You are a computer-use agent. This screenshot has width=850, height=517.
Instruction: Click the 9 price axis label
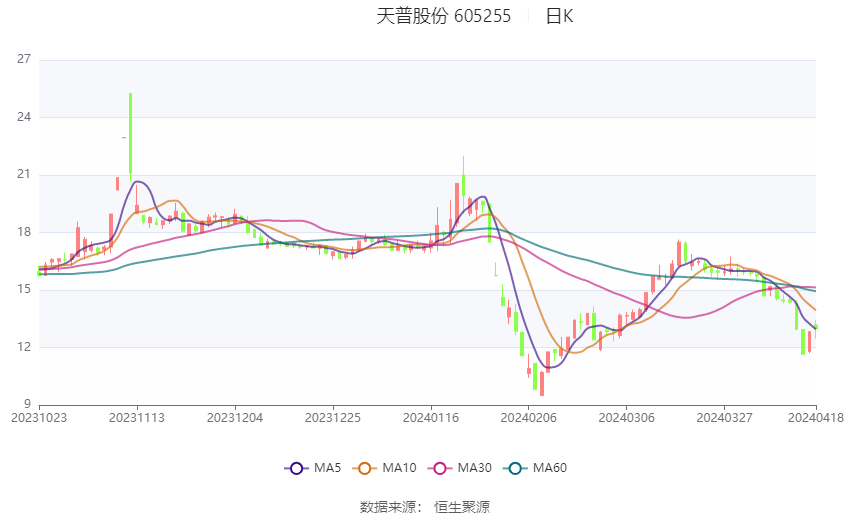[x=27, y=404]
